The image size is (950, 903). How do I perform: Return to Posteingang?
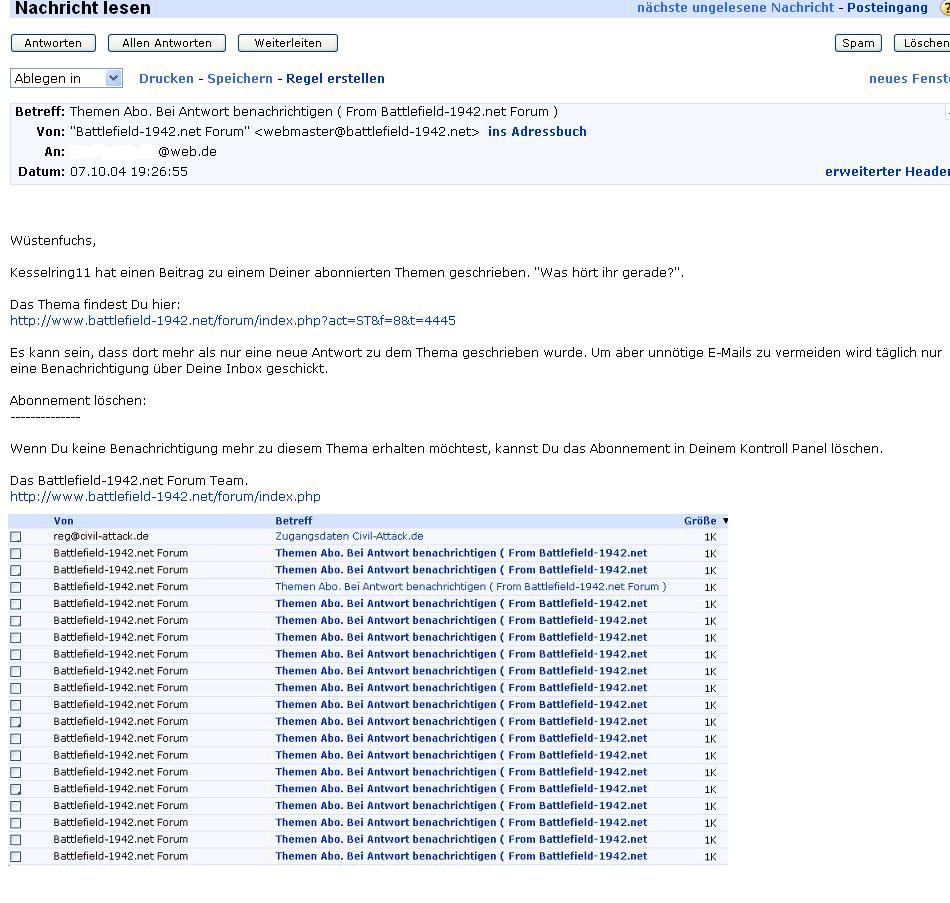coord(887,8)
